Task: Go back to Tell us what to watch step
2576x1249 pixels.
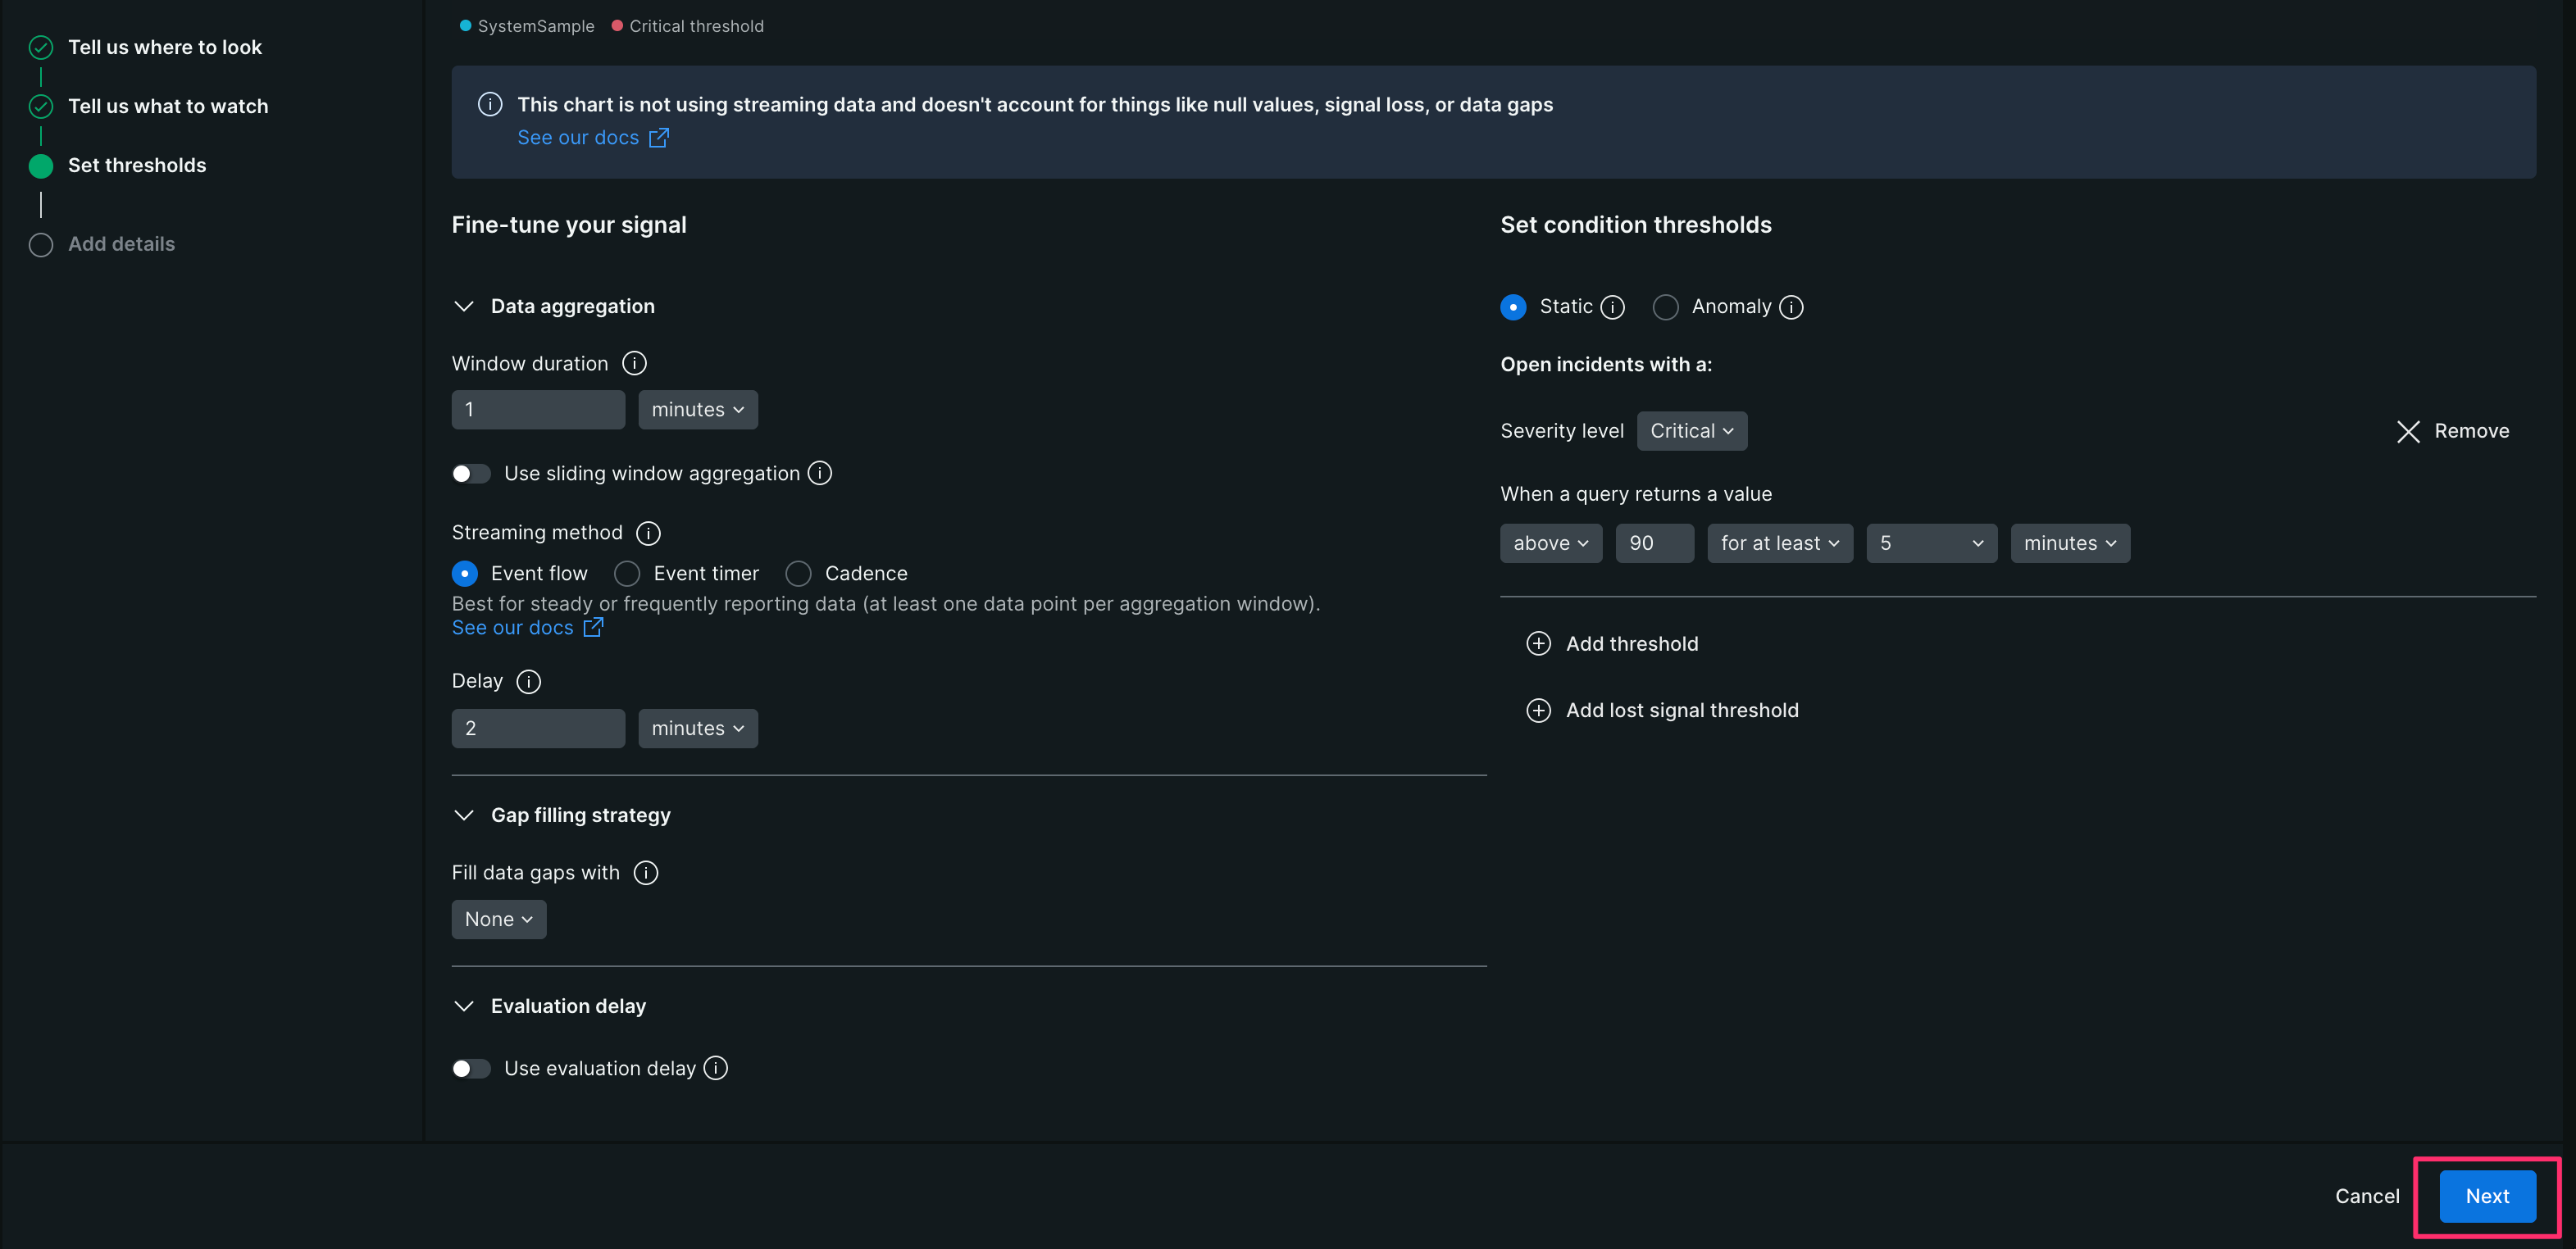Action: click(167, 106)
